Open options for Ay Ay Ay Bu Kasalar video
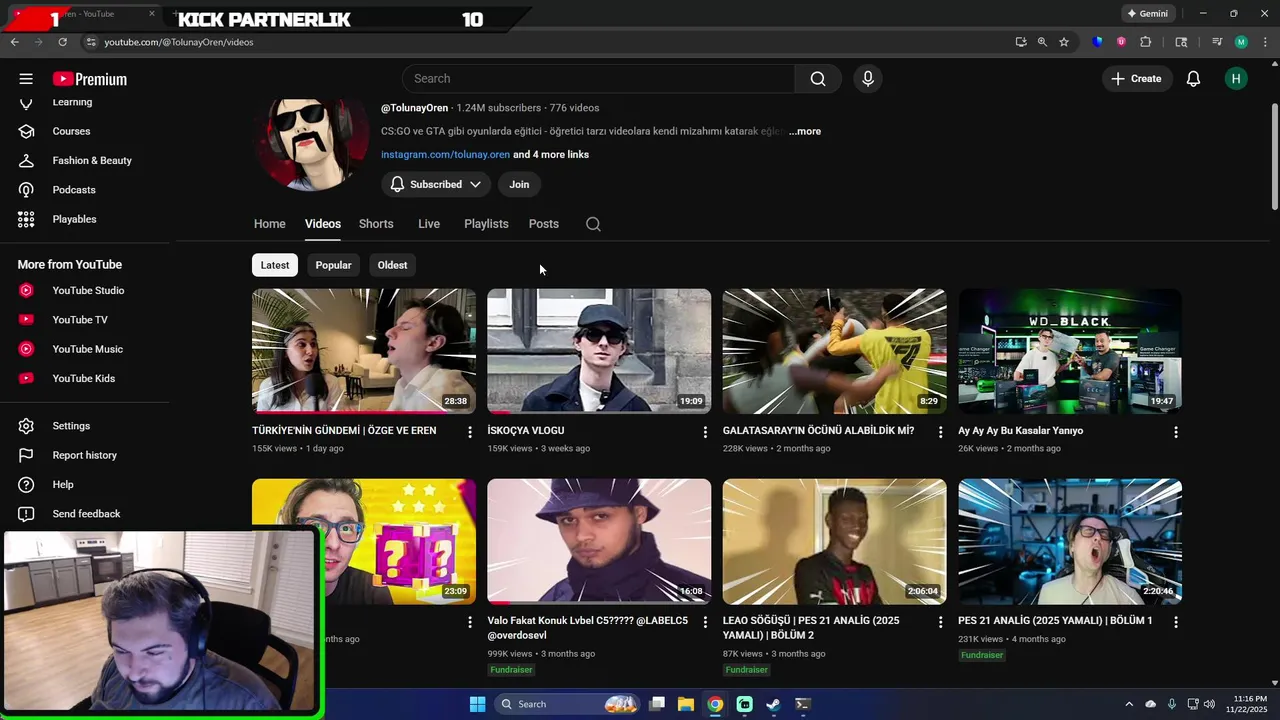Screen dimensions: 1280x720 (x=1176, y=432)
